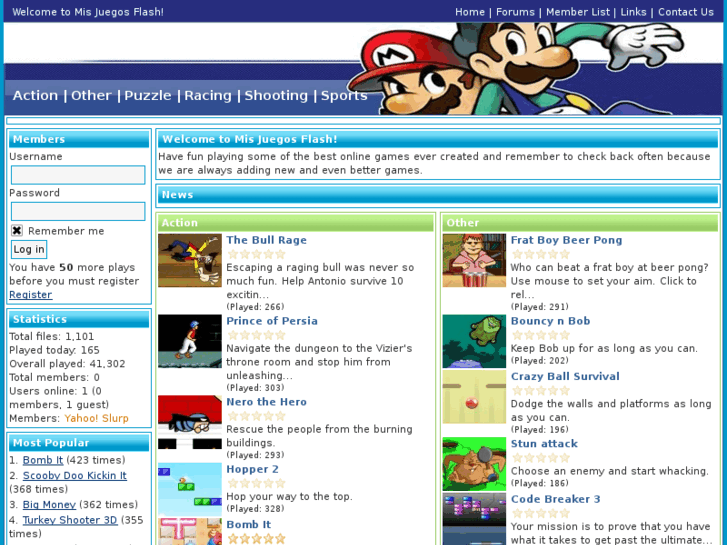727x545 pixels.
Task: Click the News panel header
Action: [x=438, y=195]
